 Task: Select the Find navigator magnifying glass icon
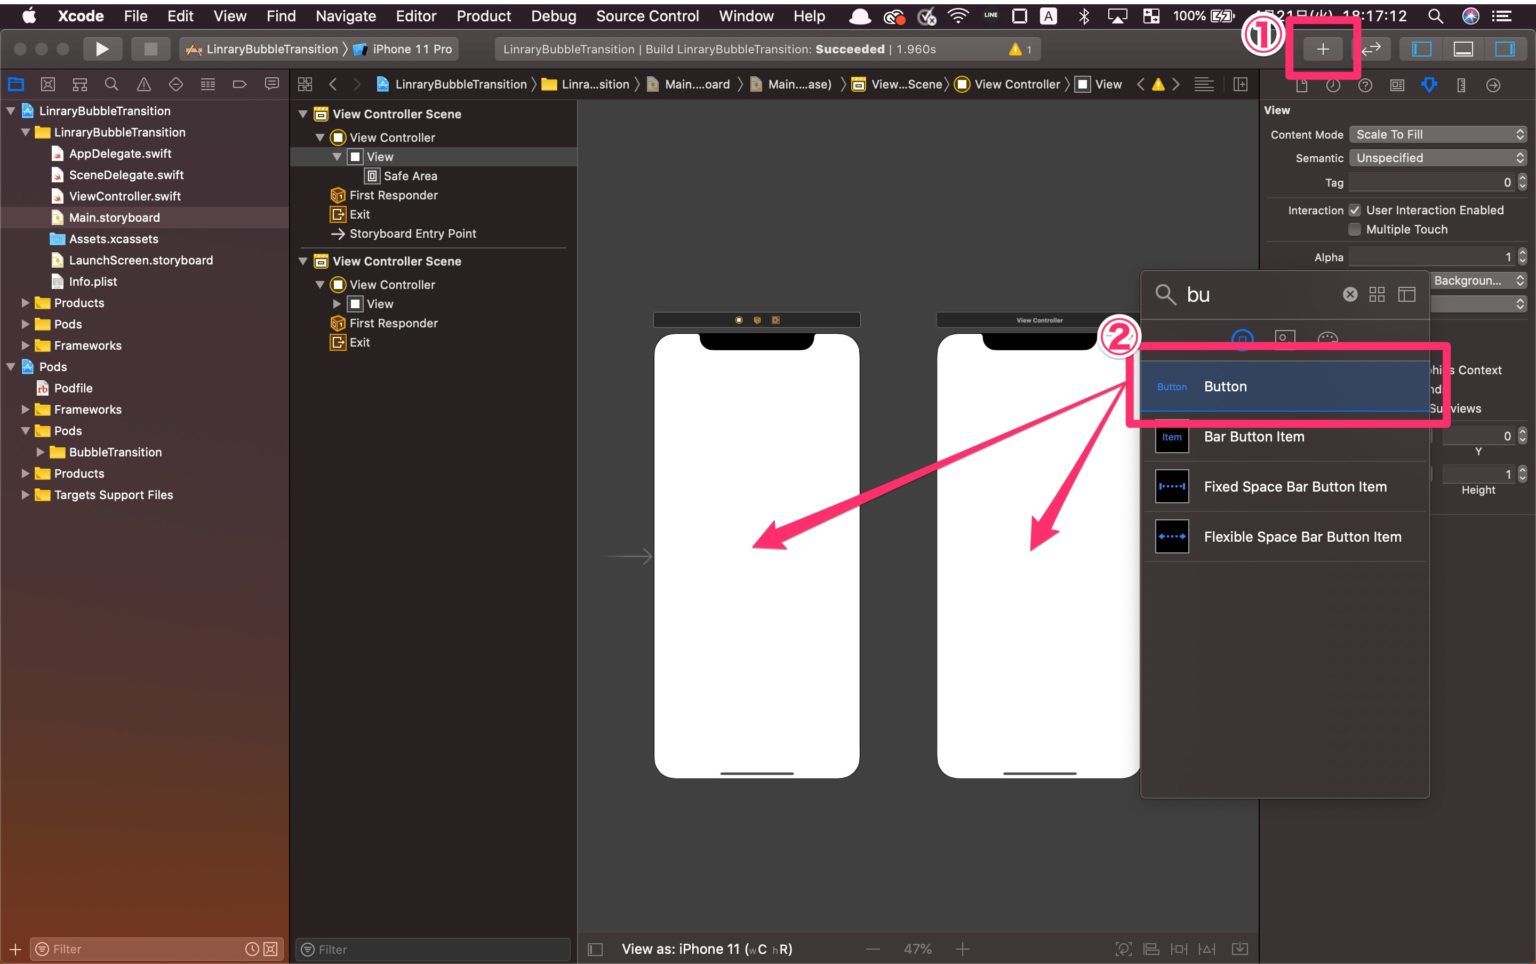[111, 84]
